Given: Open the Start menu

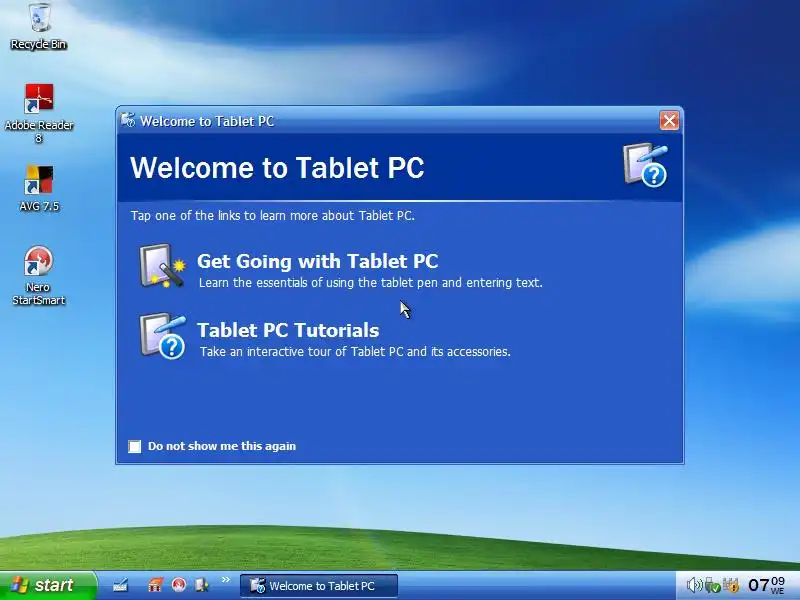Looking at the screenshot, I should pos(48,585).
